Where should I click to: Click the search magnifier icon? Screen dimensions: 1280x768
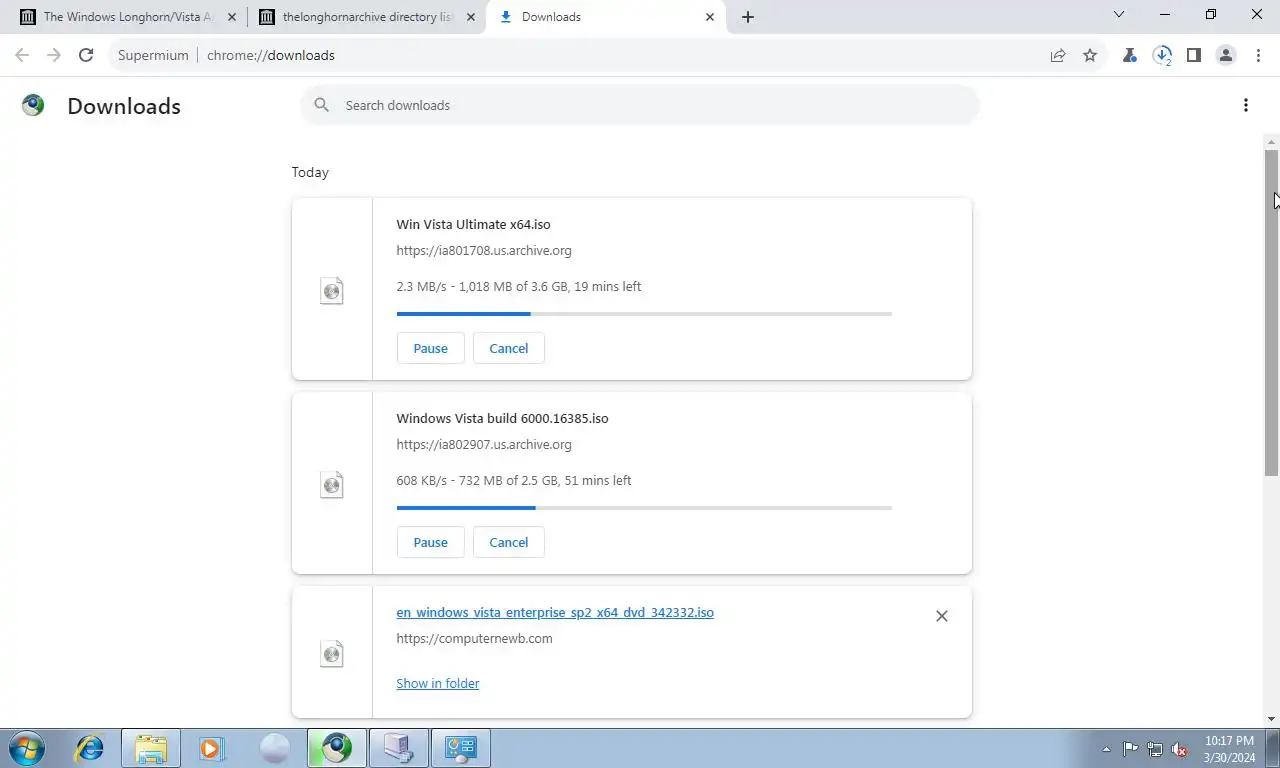tap(321, 105)
